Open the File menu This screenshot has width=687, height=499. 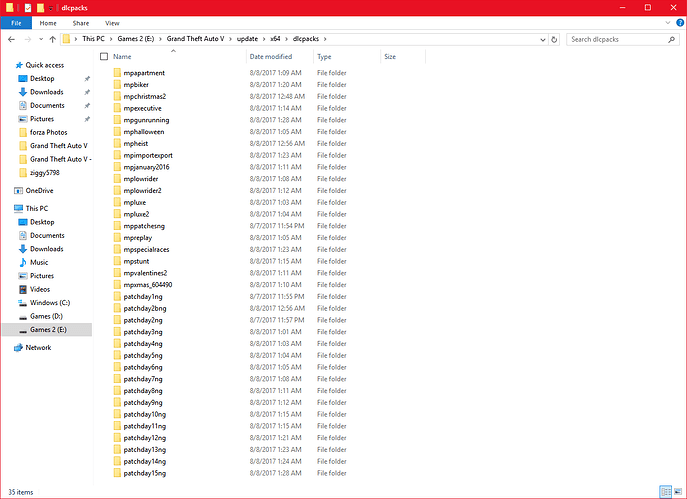click(x=16, y=23)
